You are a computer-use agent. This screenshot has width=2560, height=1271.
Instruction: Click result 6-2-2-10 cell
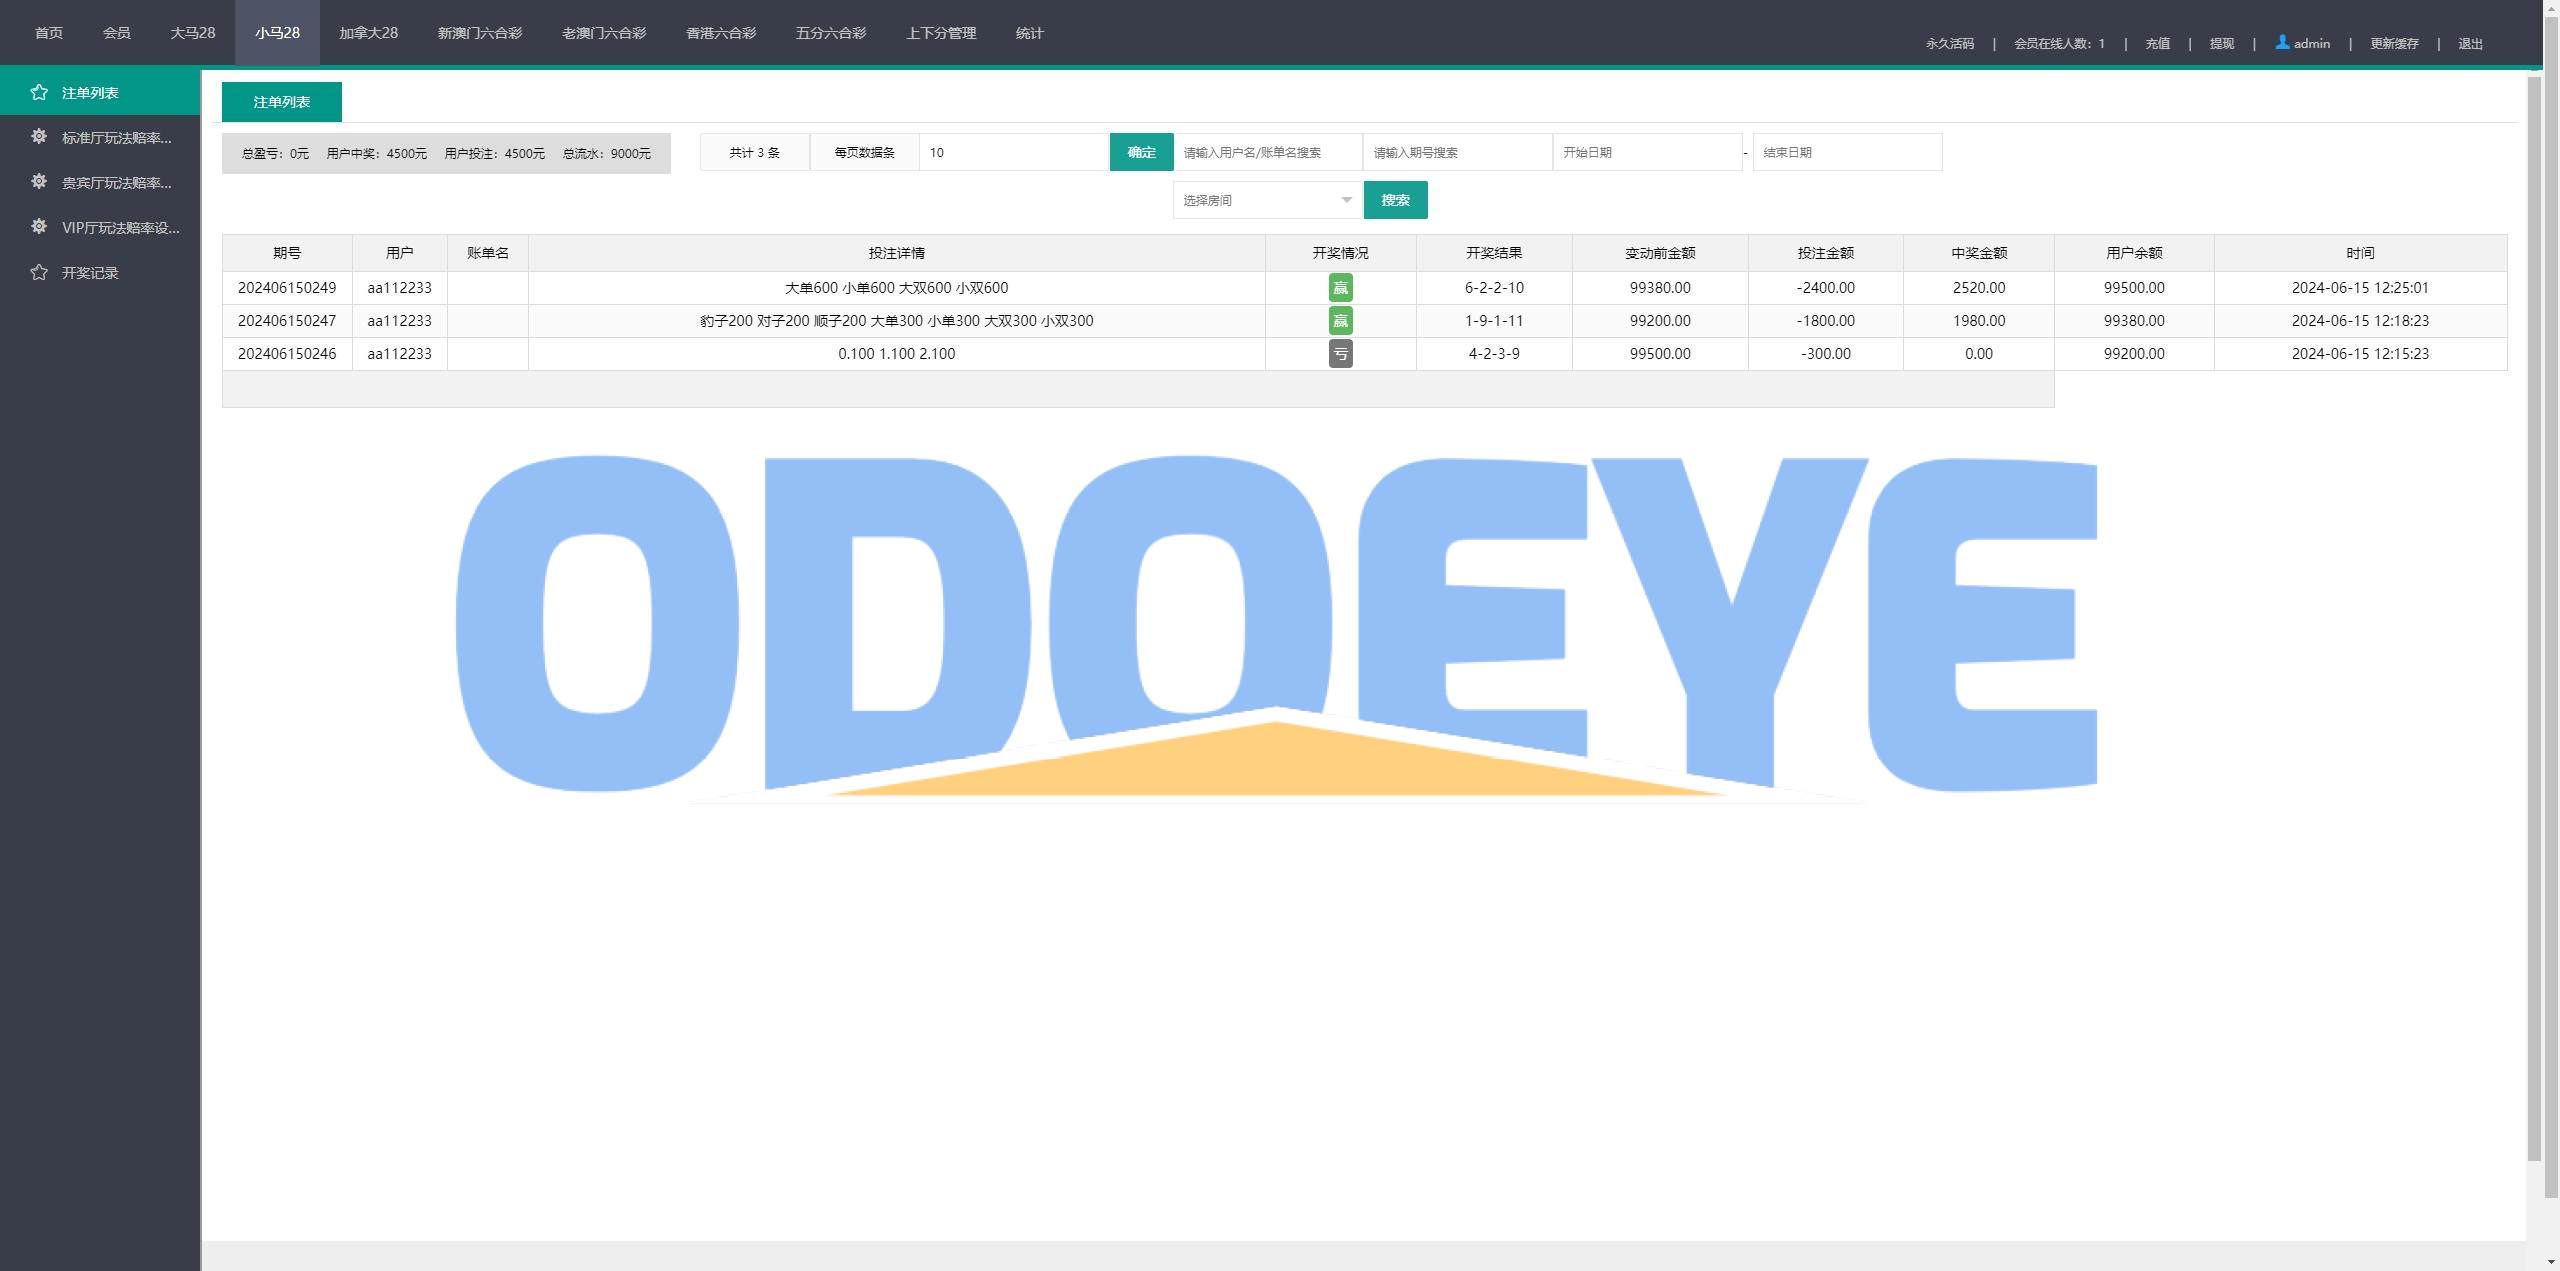[x=1494, y=288]
